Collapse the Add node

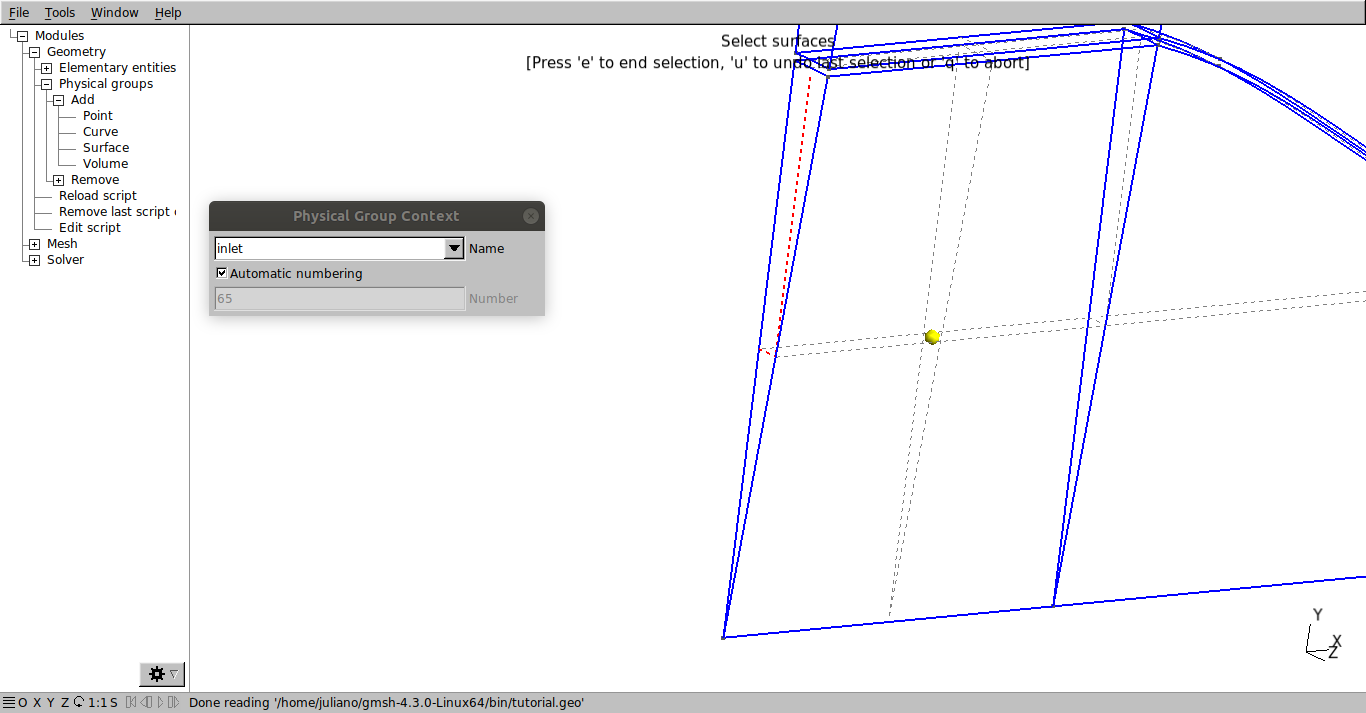(x=58, y=100)
